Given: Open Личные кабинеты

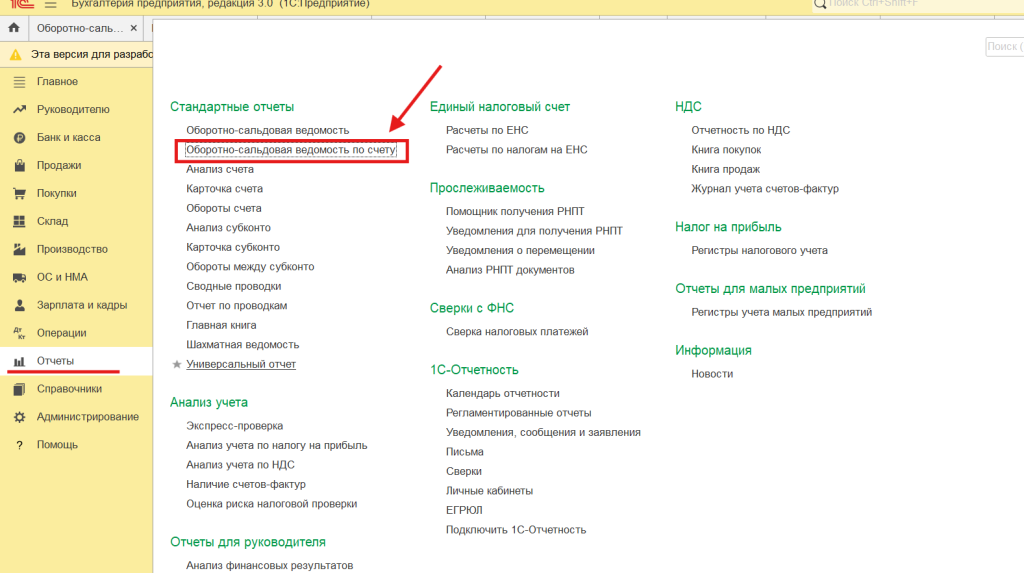Looking at the screenshot, I should tap(489, 491).
